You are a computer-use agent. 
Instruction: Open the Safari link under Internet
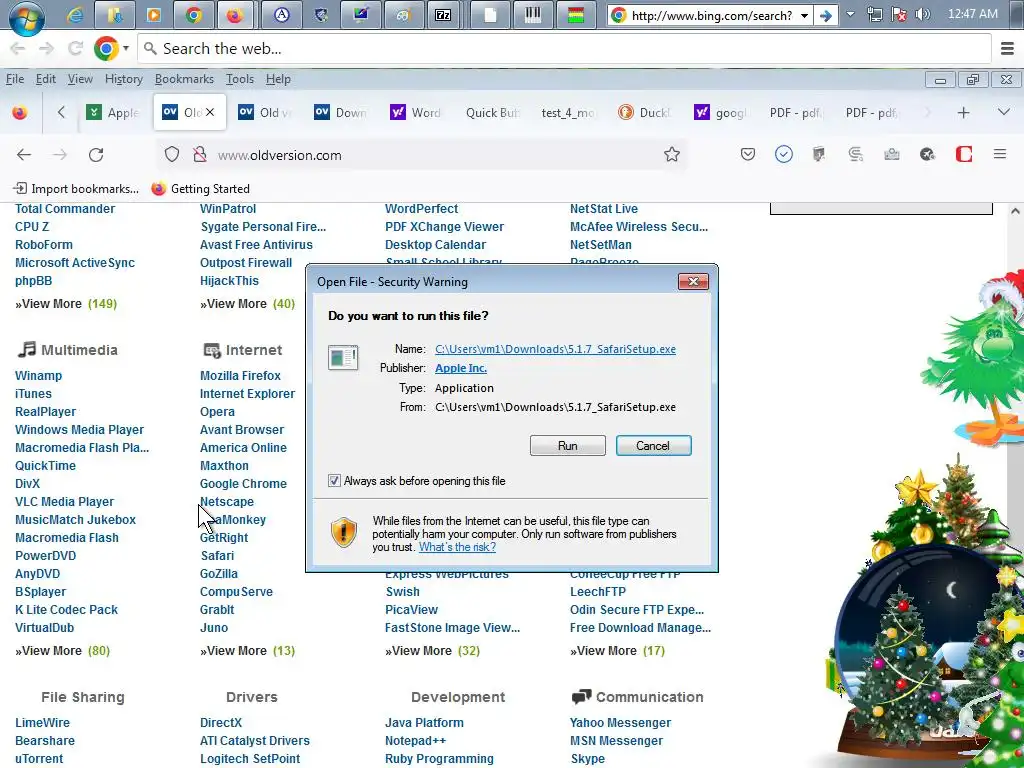[x=217, y=556]
